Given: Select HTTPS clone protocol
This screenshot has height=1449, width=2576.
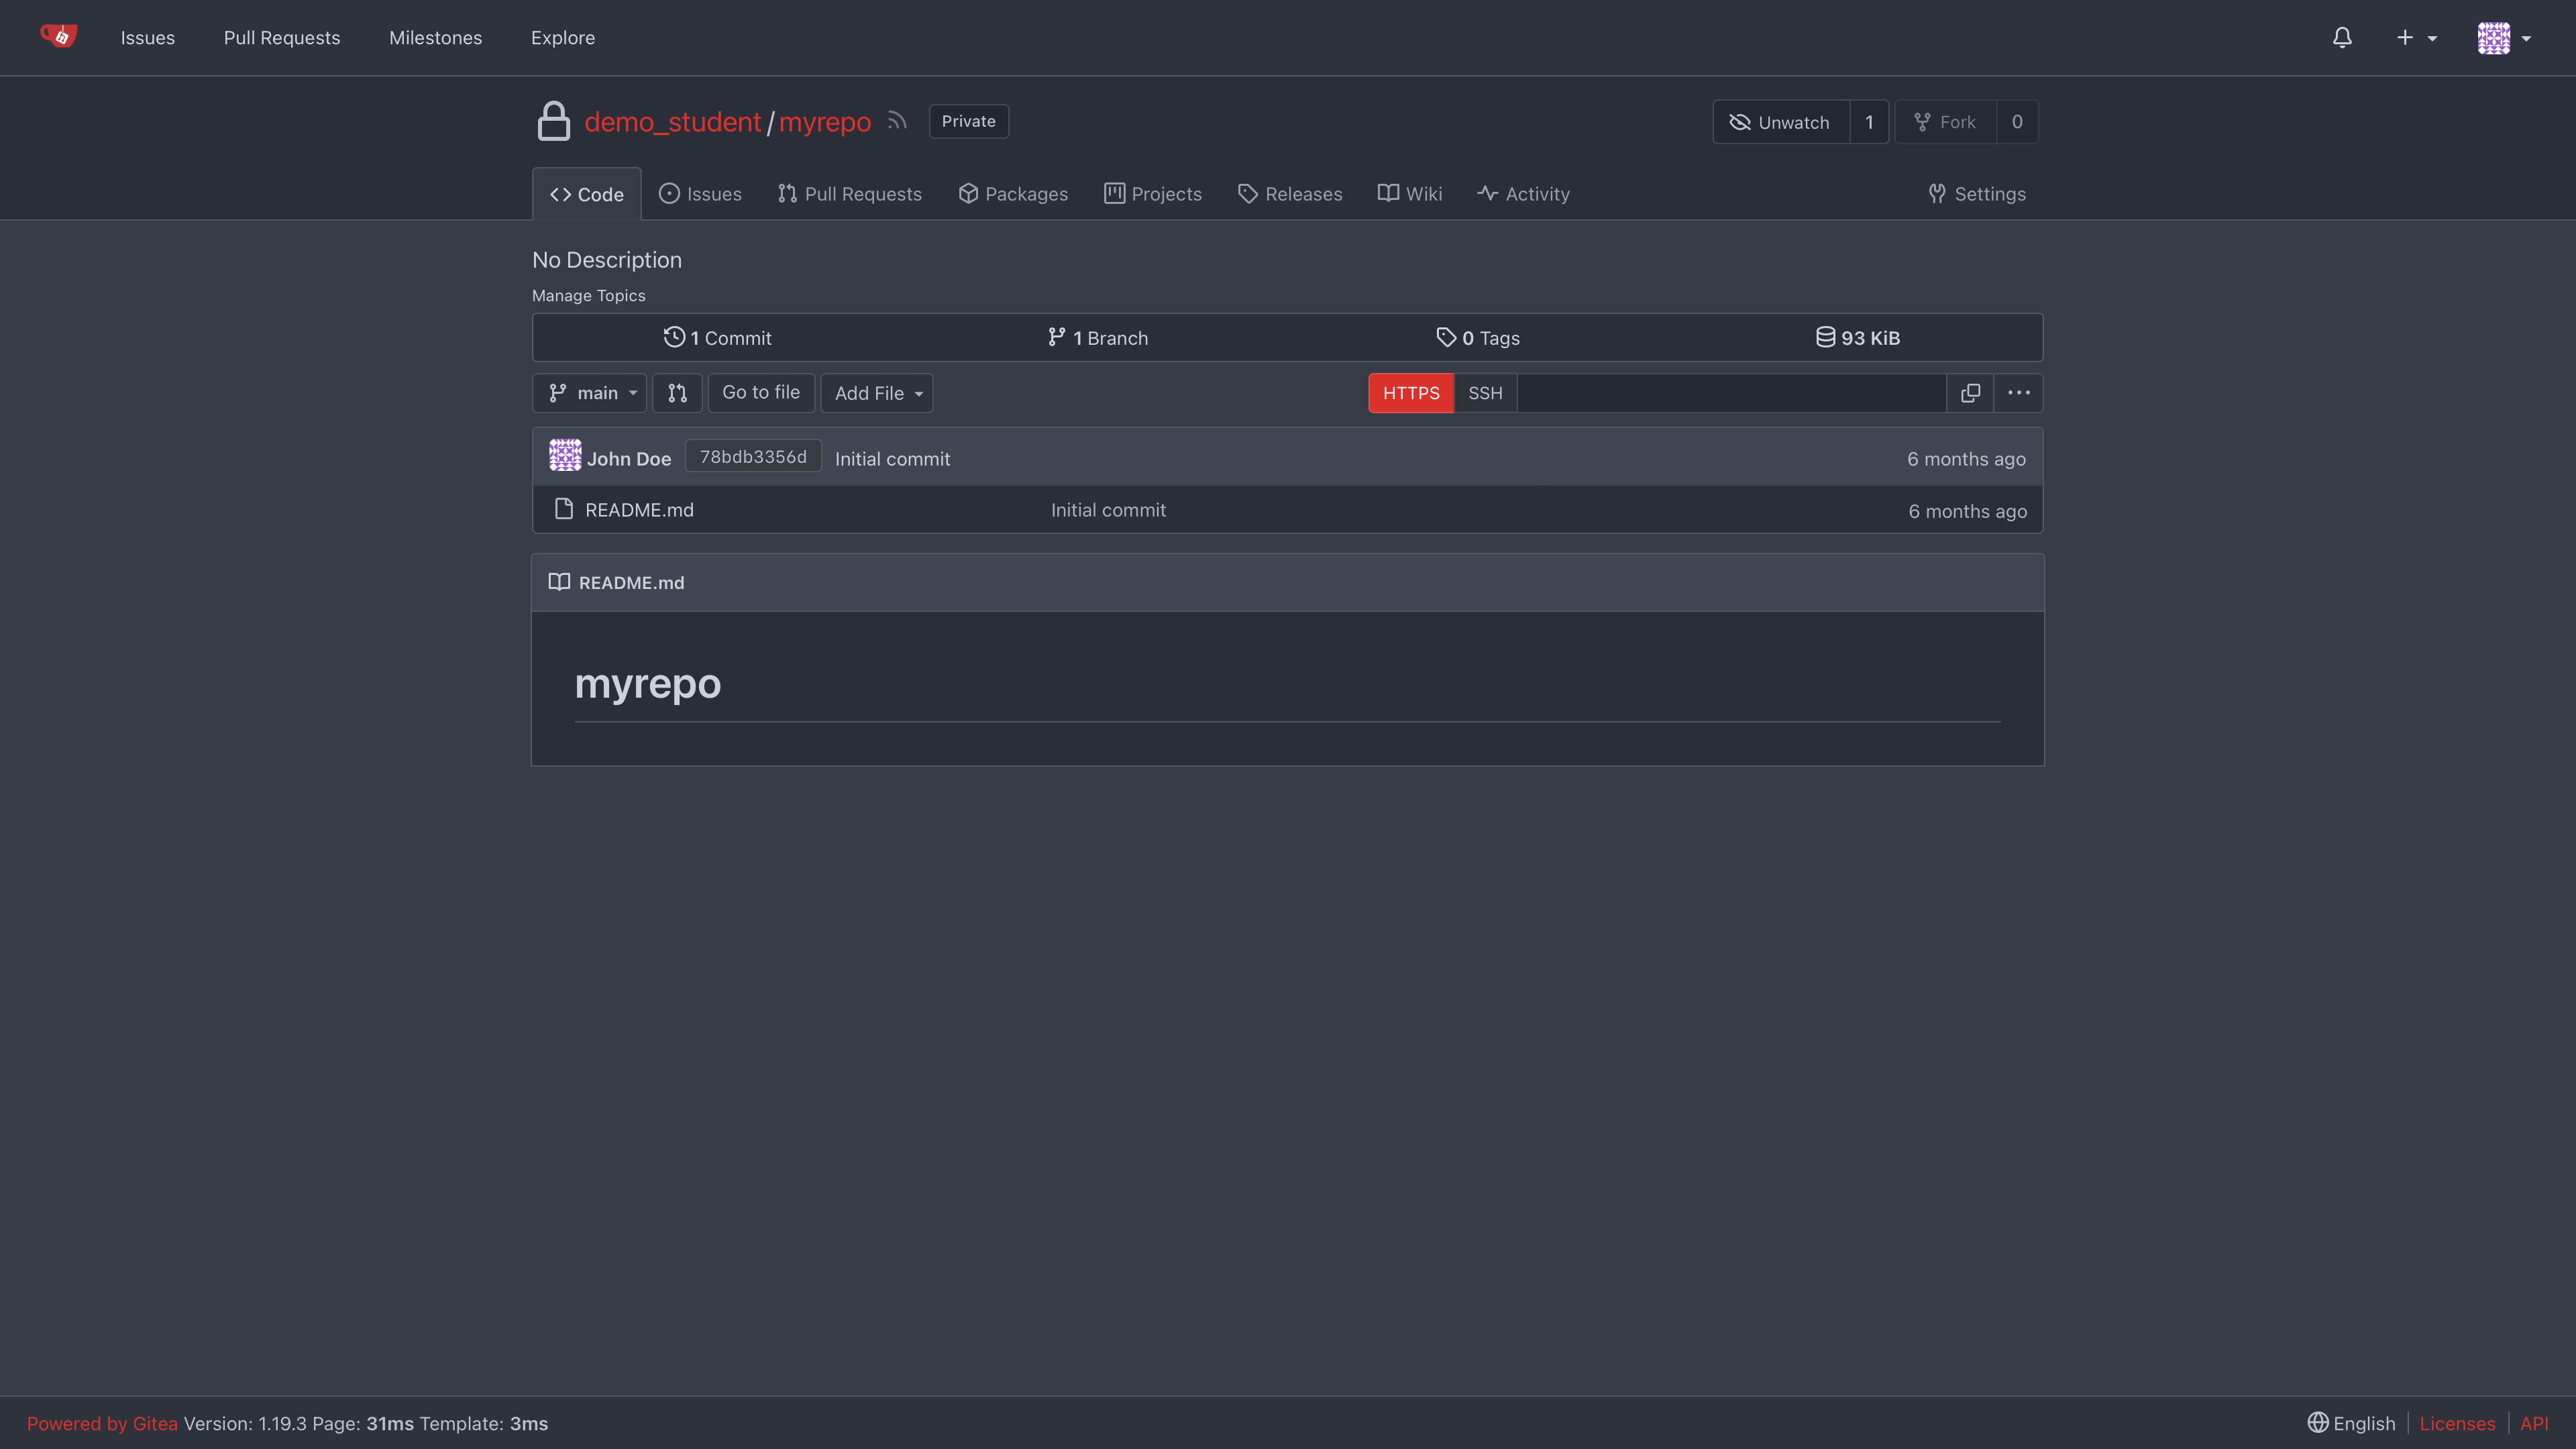Looking at the screenshot, I should coord(1410,393).
